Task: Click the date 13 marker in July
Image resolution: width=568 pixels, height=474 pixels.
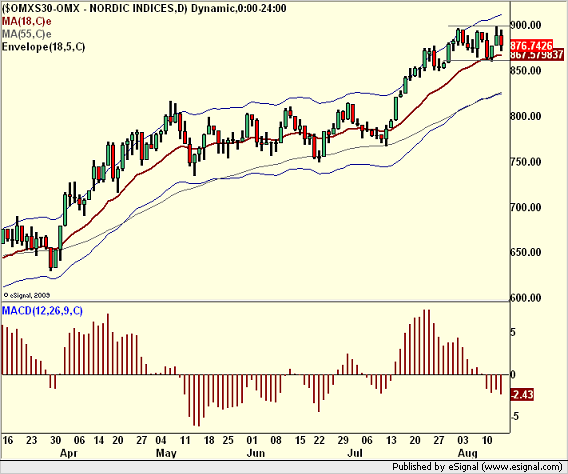Action: (x=391, y=440)
